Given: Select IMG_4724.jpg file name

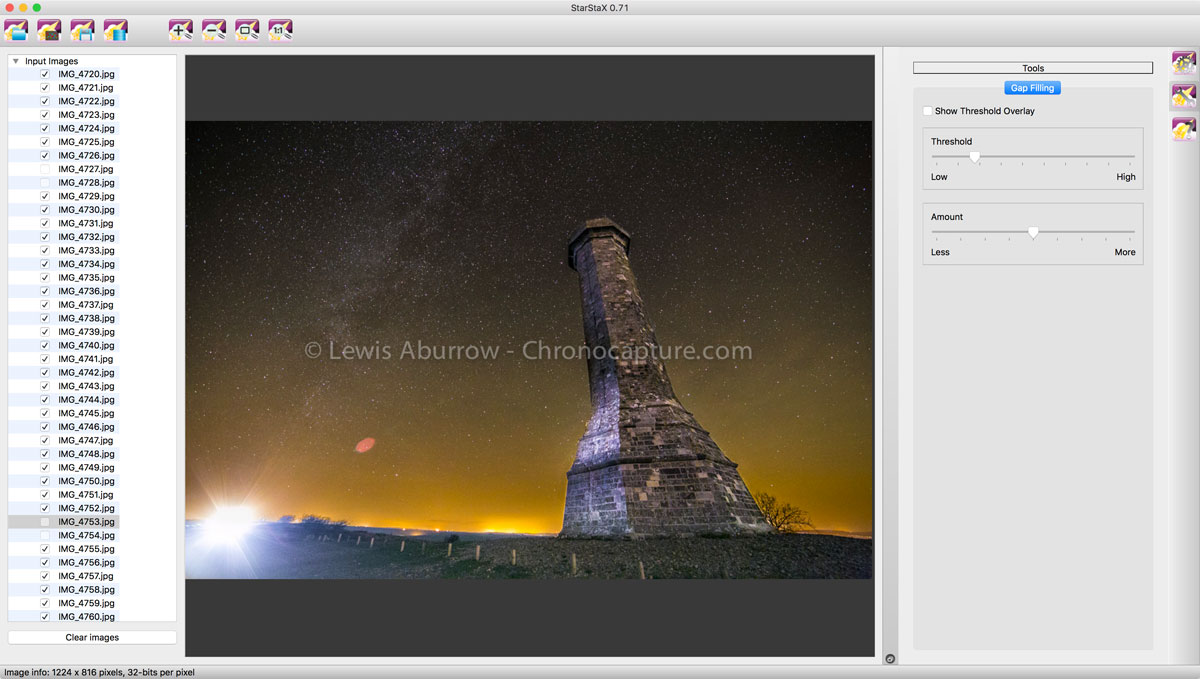Looking at the screenshot, I should tap(86, 128).
